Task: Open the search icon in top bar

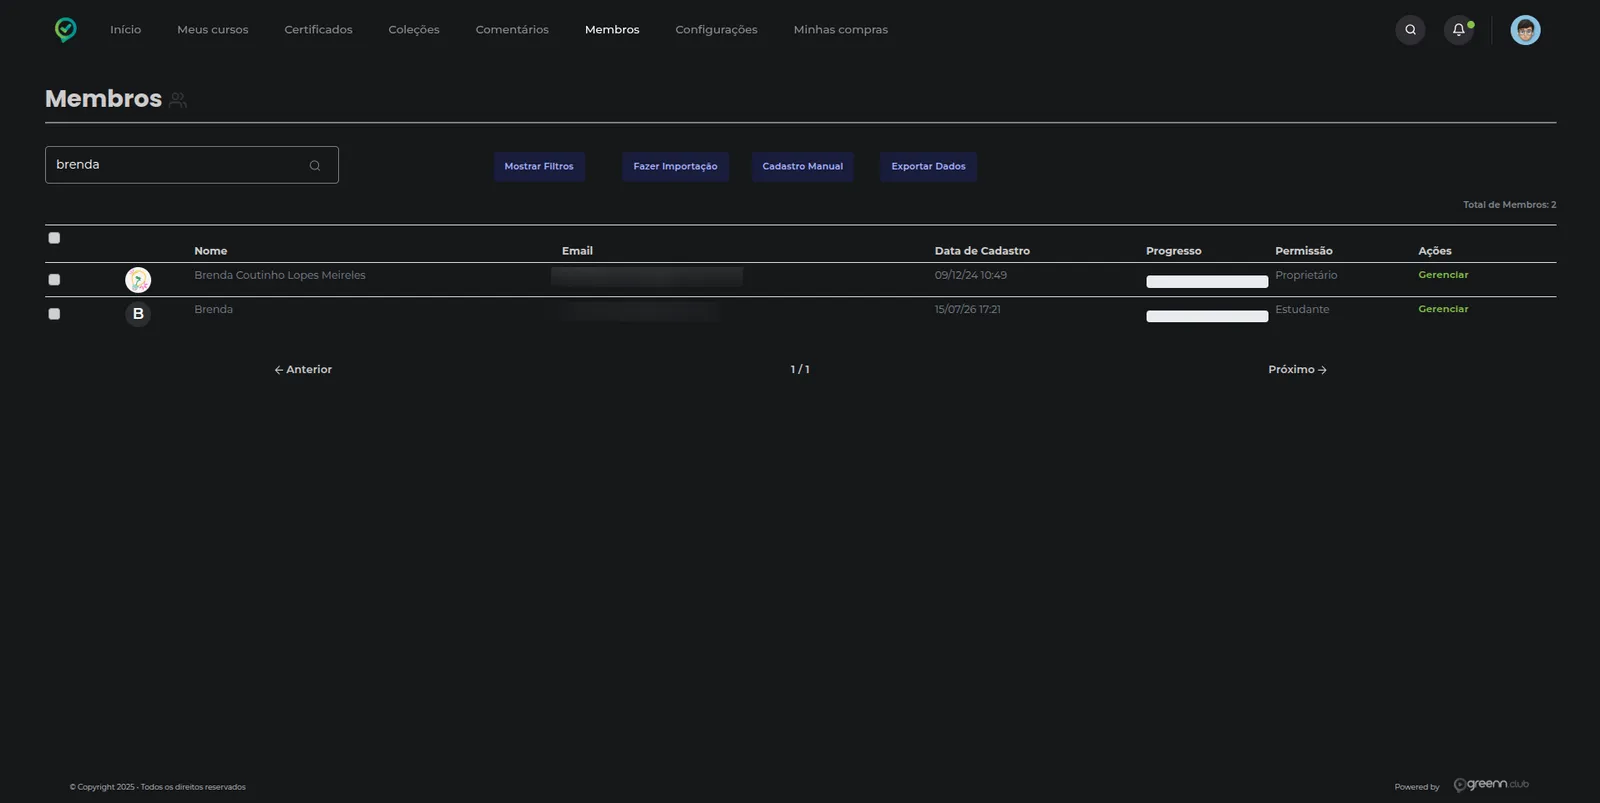Action: tap(1410, 30)
